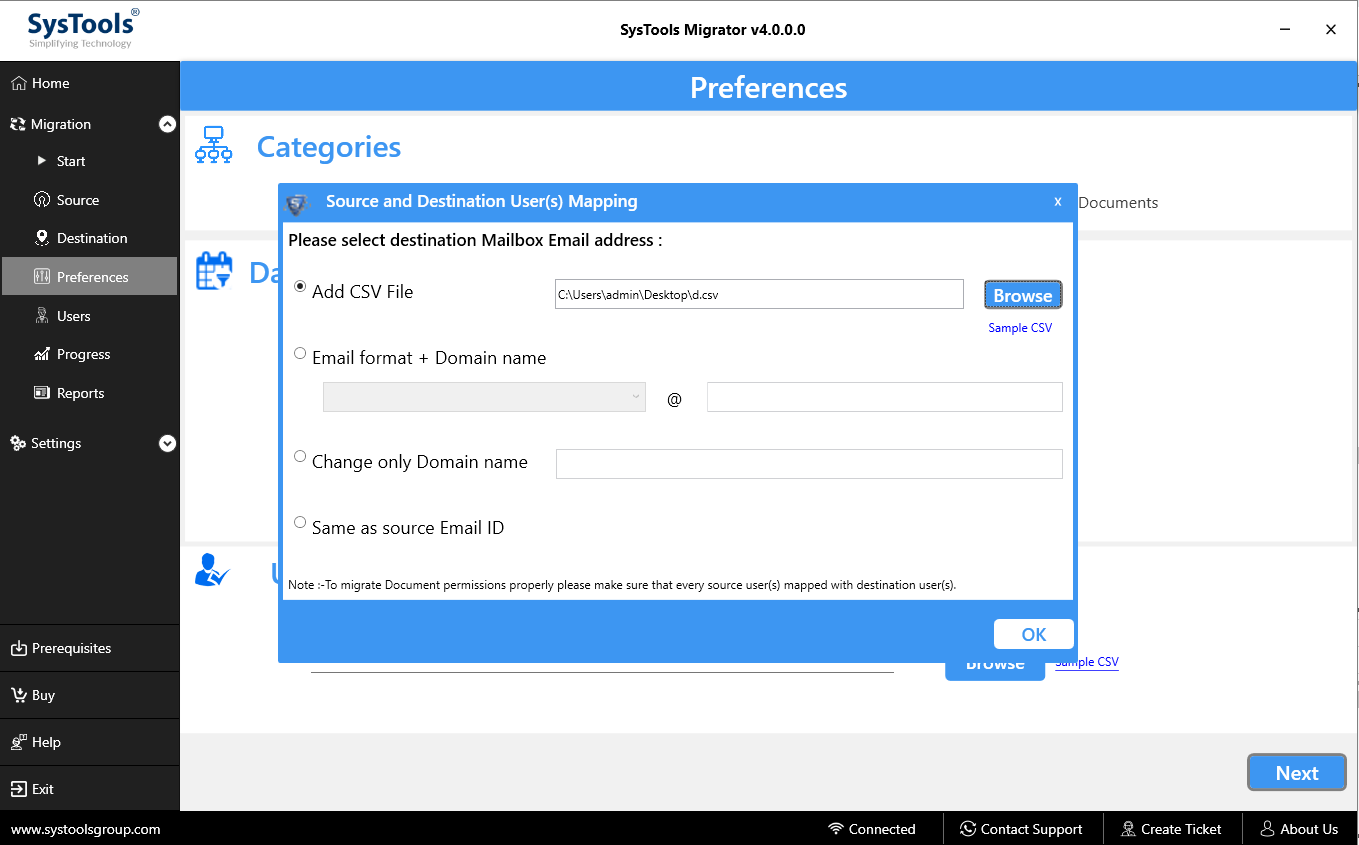Click the www.systoolsgroup.com text
Screen dimensions: 1359x845
(x=86, y=829)
